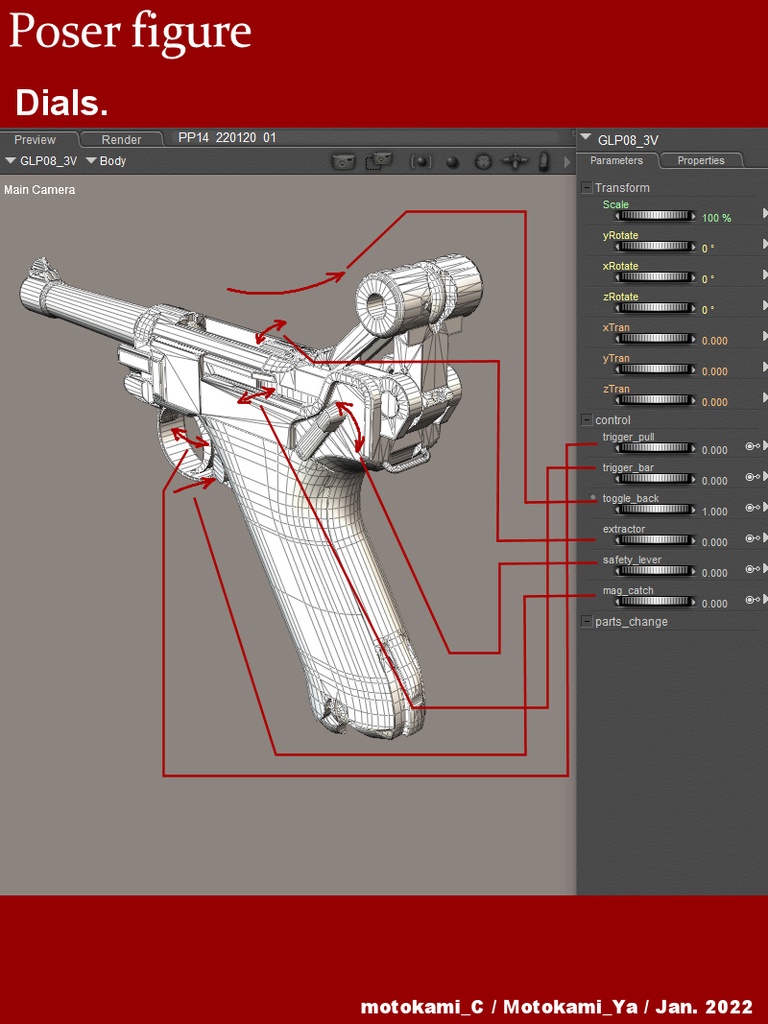Open the xTran parameter options arrow
Image resolution: width=768 pixels, height=1024 pixels.
tap(765, 336)
